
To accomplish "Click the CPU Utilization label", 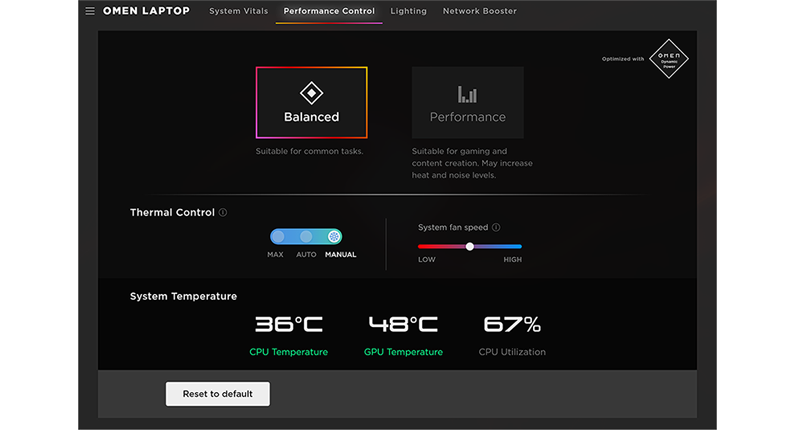I will (512, 352).
